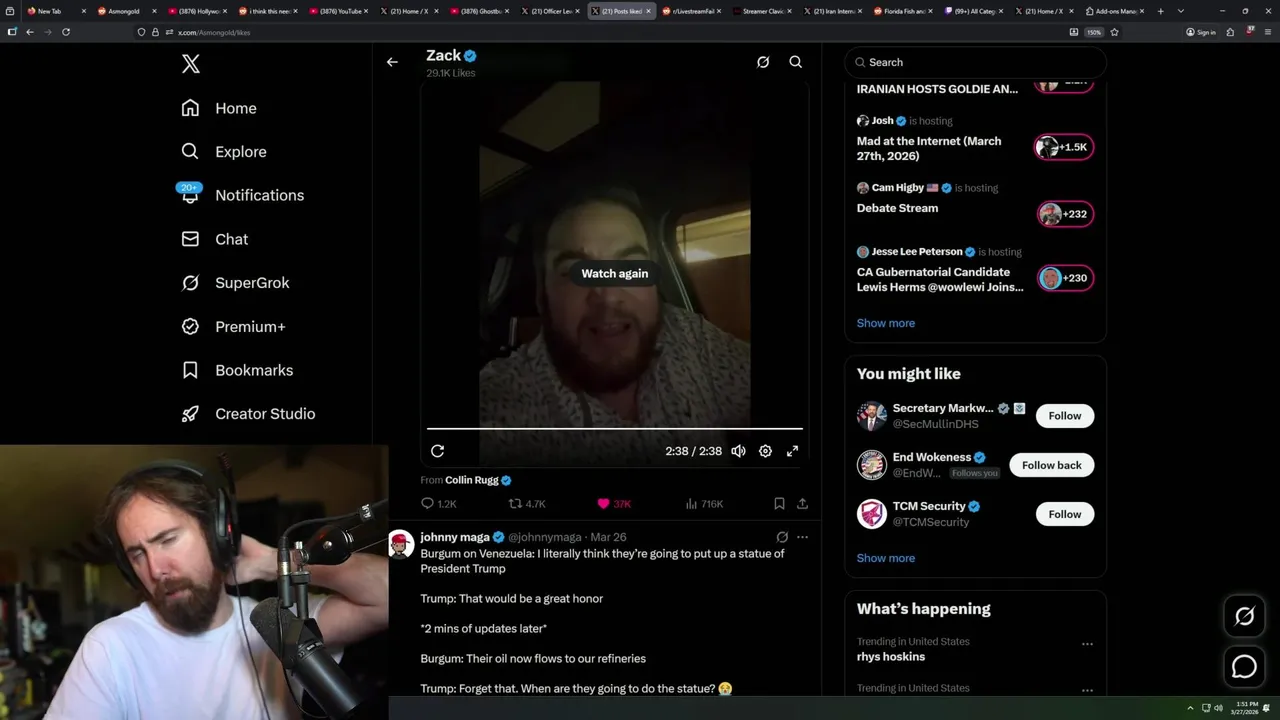1280x720 pixels.
Task: Switch to the Florida Fish browser tab
Action: pos(903,11)
